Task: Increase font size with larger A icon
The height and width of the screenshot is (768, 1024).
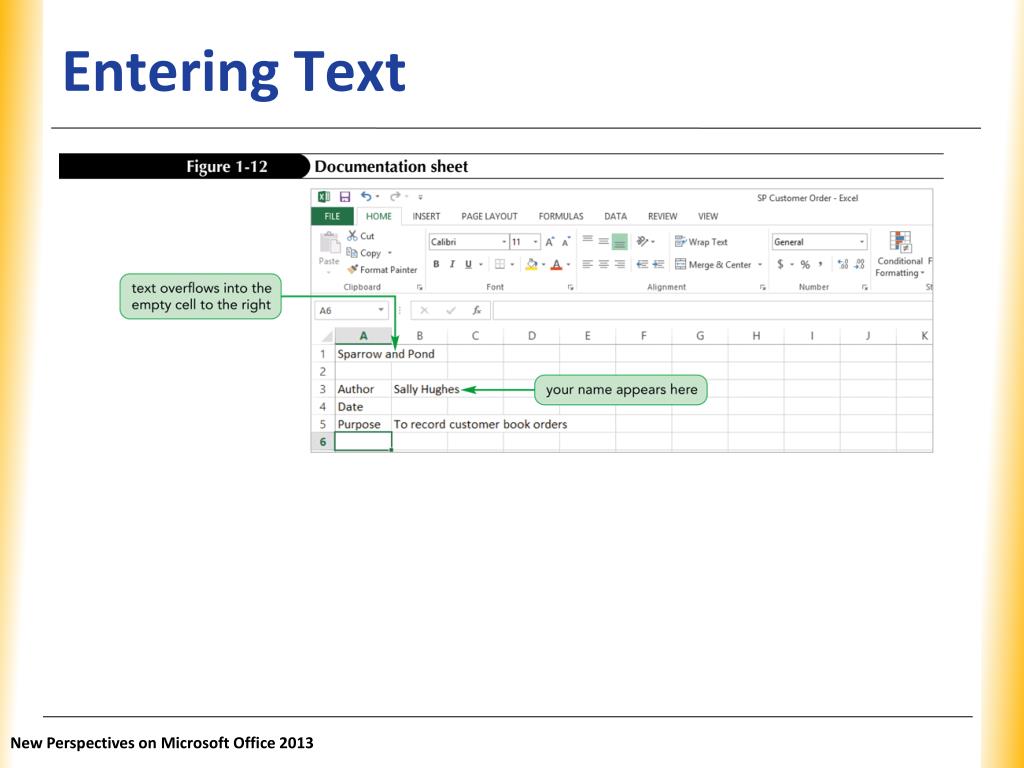Action: click(550, 242)
